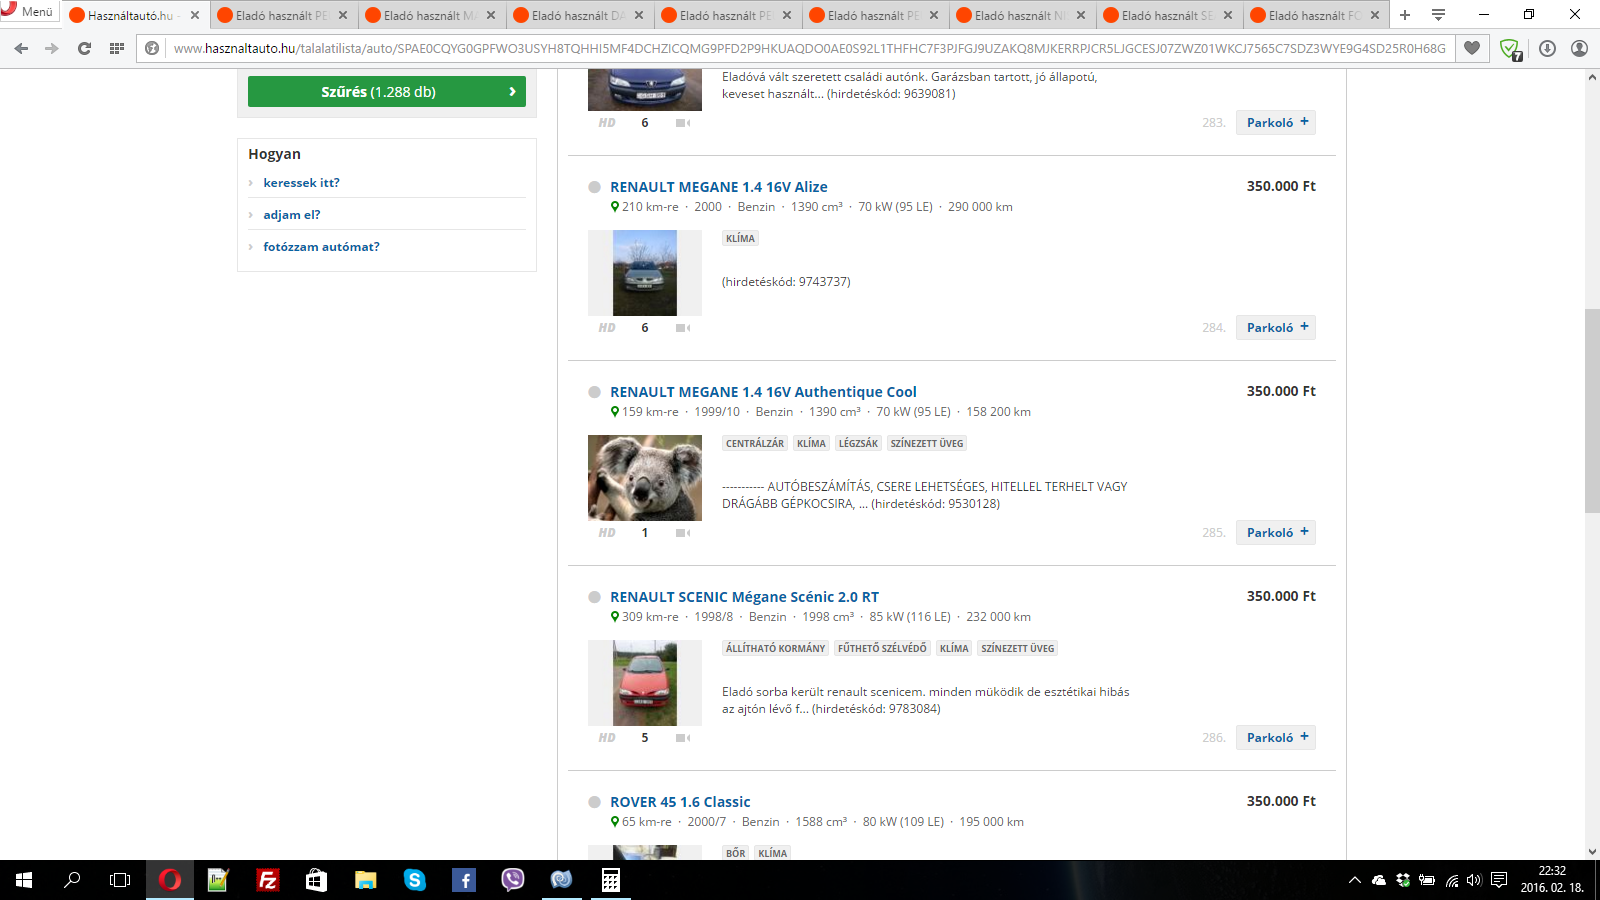This screenshot has width=1600, height=900.
Task: Open the RENAULT MEGANE Authentique Cool listing
Action: tap(763, 392)
